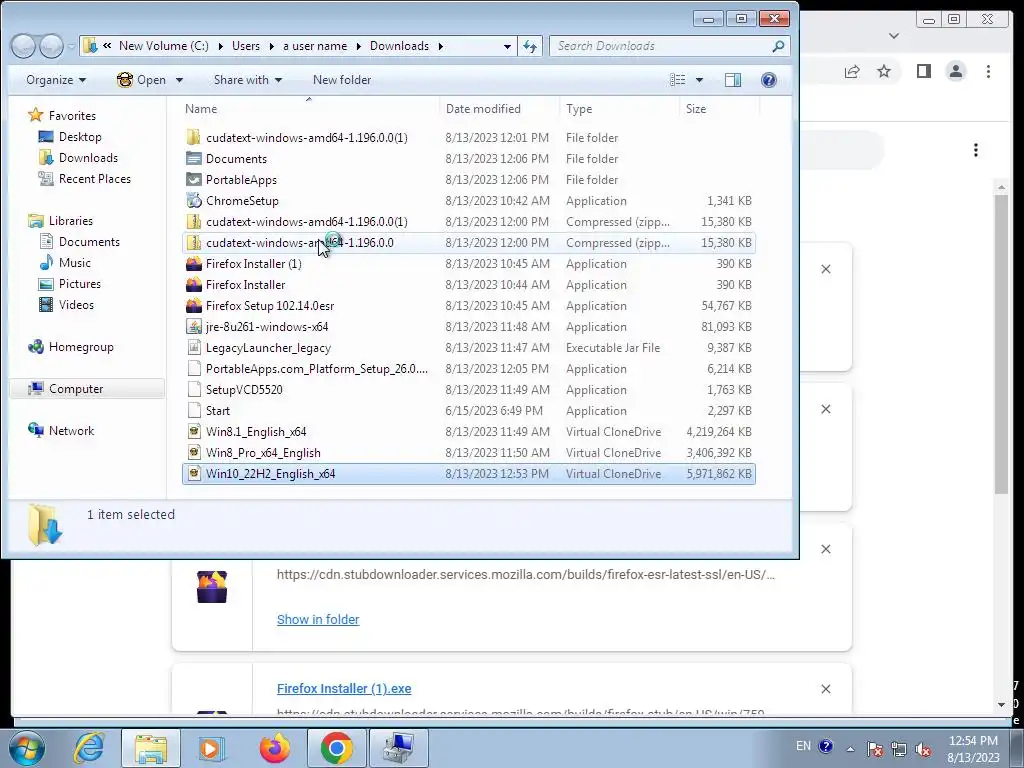1024x768 pixels.
Task: Click the search magnifier icon in Explorer
Action: tap(778, 46)
